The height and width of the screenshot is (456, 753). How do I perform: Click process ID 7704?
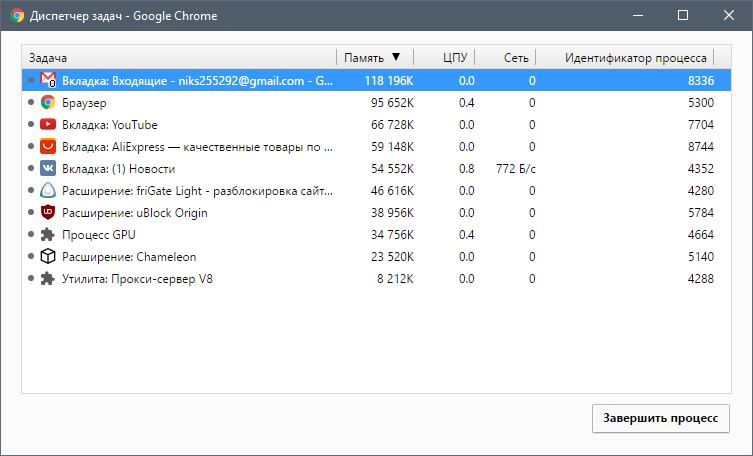(x=701, y=125)
